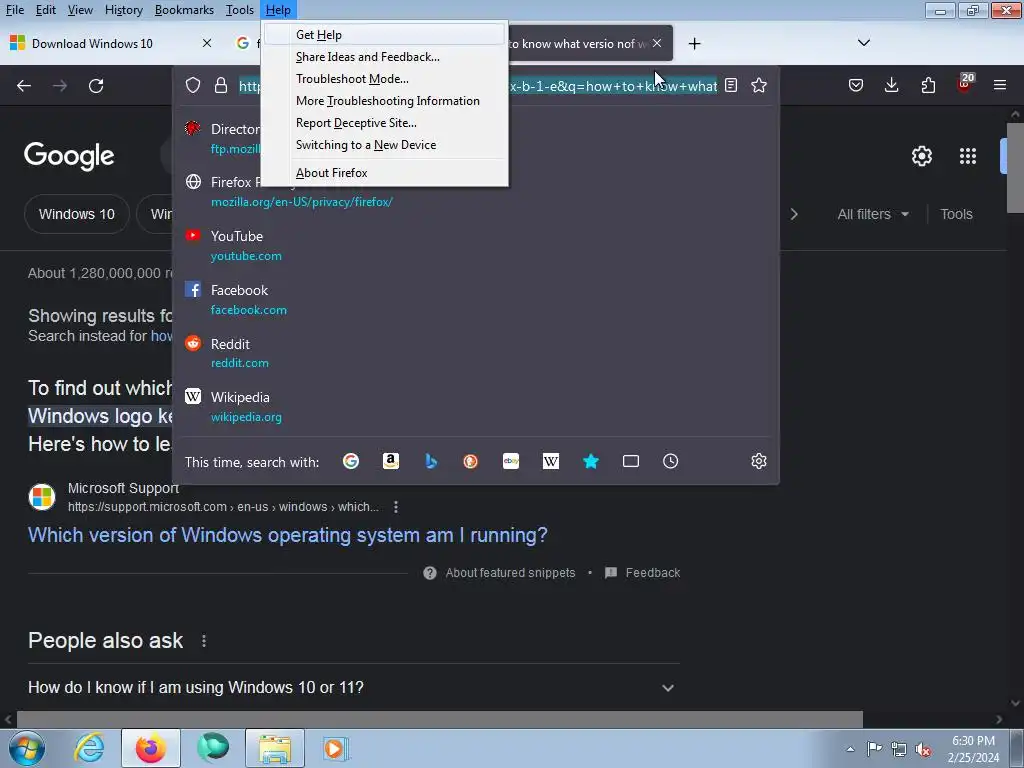The image size is (1024, 768).
Task: Open the Microsoft Support result options dots
Action: tap(396, 507)
